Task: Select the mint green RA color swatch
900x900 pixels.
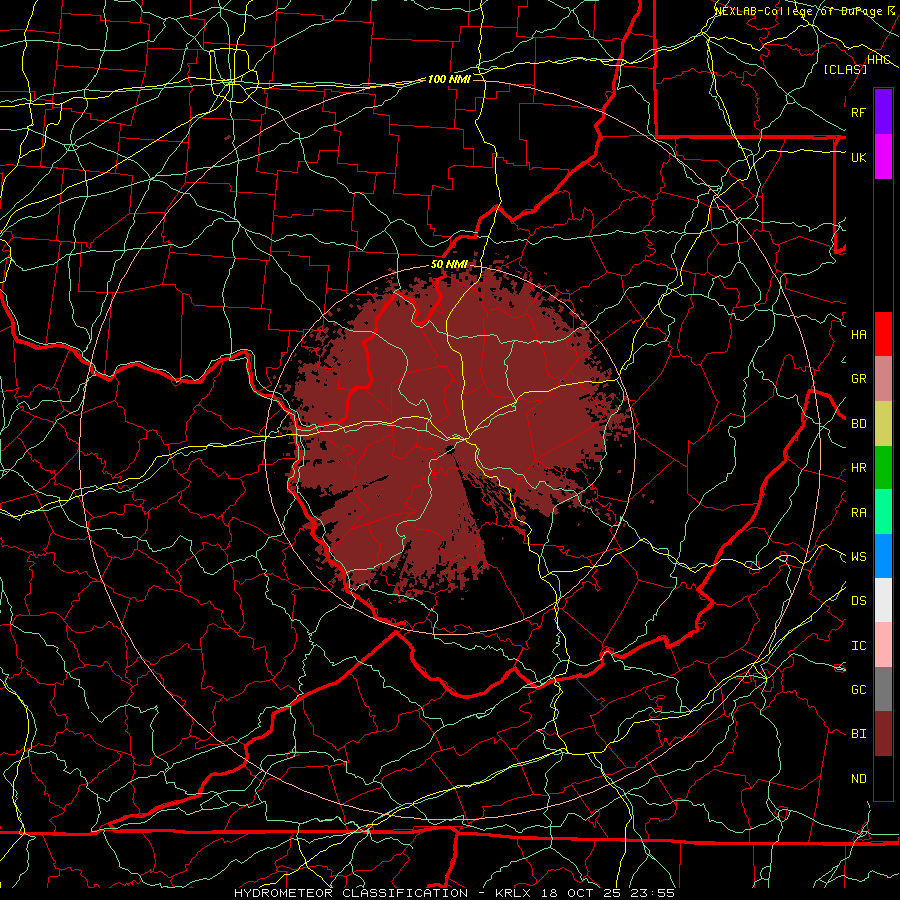Action: point(883,512)
